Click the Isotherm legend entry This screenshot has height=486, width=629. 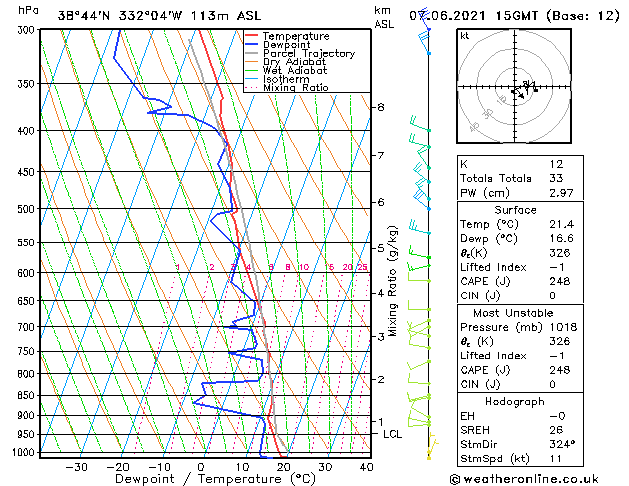point(277,79)
